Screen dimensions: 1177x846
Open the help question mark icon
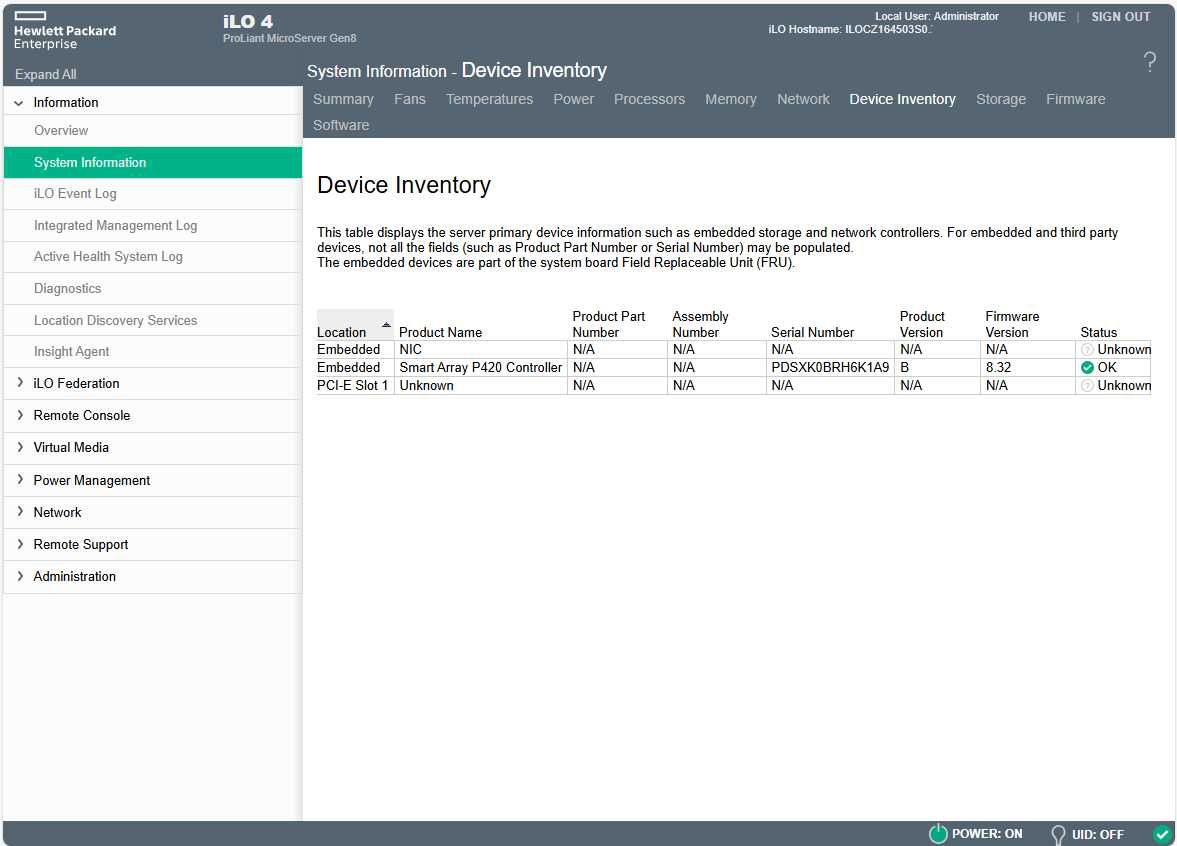(1149, 62)
